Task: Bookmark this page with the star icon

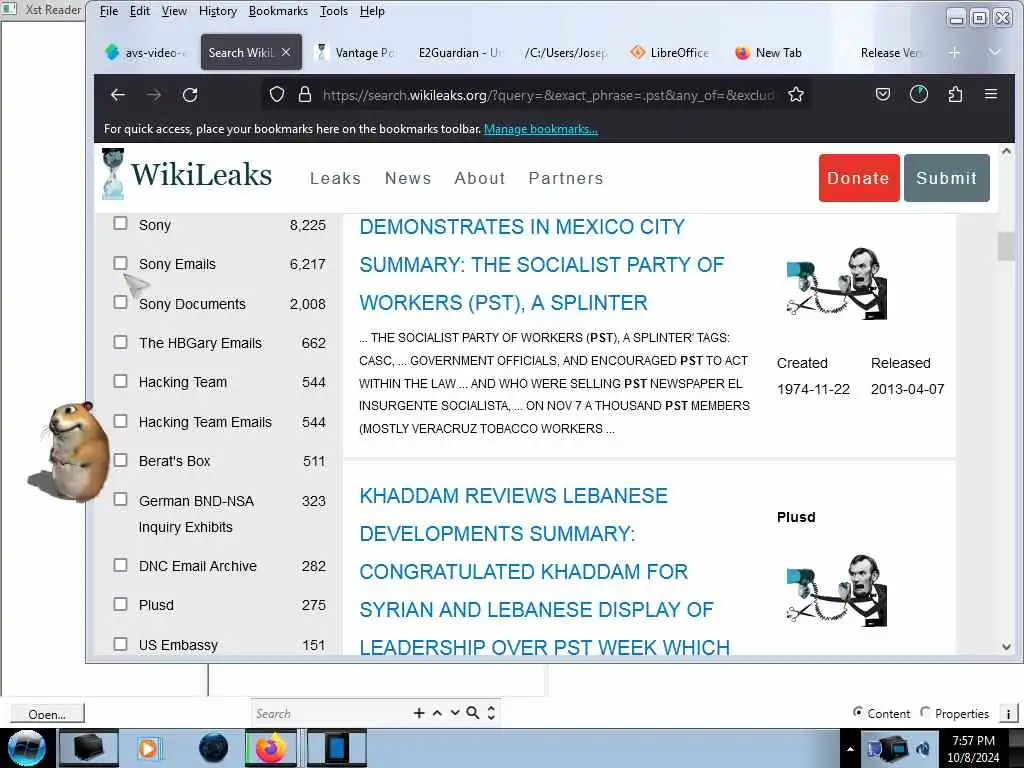Action: click(795, 95)
